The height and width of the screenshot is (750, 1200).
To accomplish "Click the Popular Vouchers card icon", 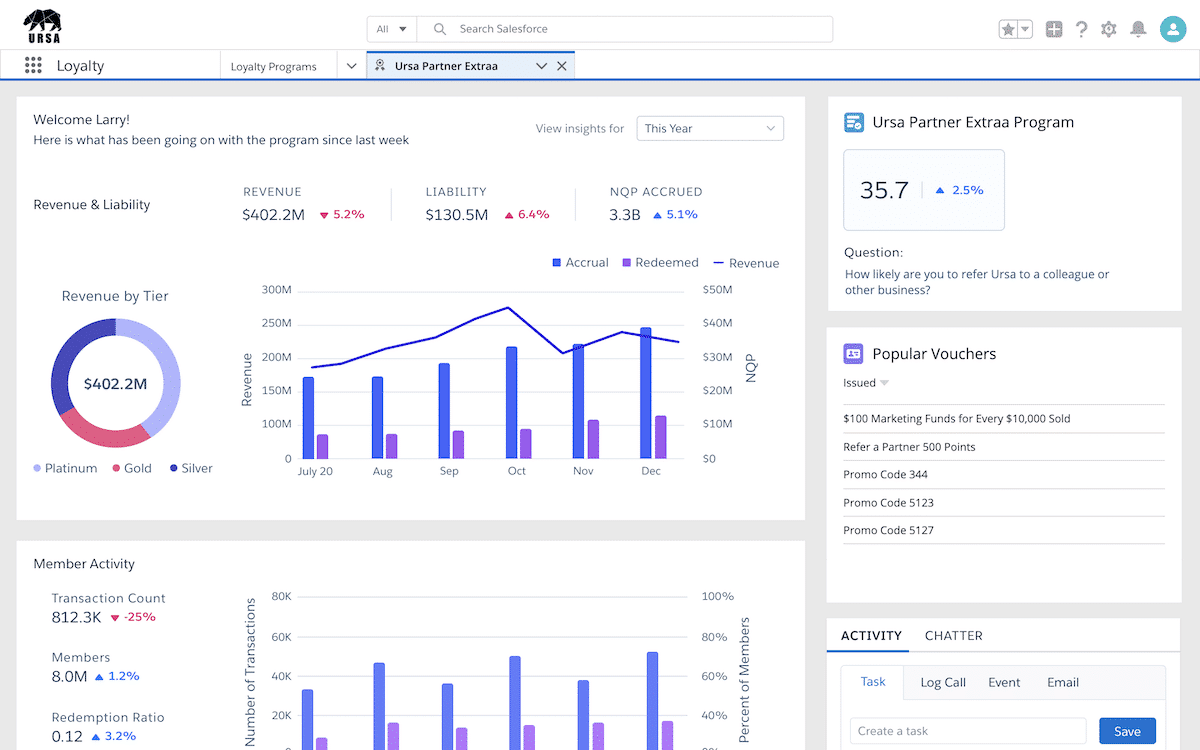I will pos(853,353).
